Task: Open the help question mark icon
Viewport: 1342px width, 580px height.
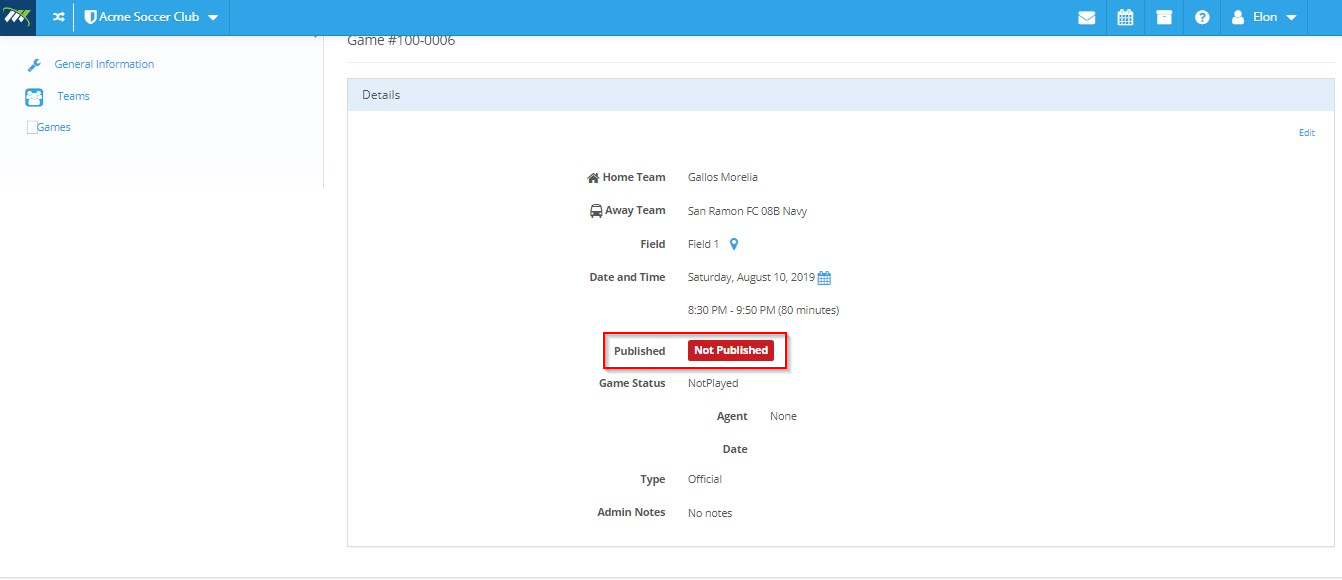Action: click(1202, 17)
